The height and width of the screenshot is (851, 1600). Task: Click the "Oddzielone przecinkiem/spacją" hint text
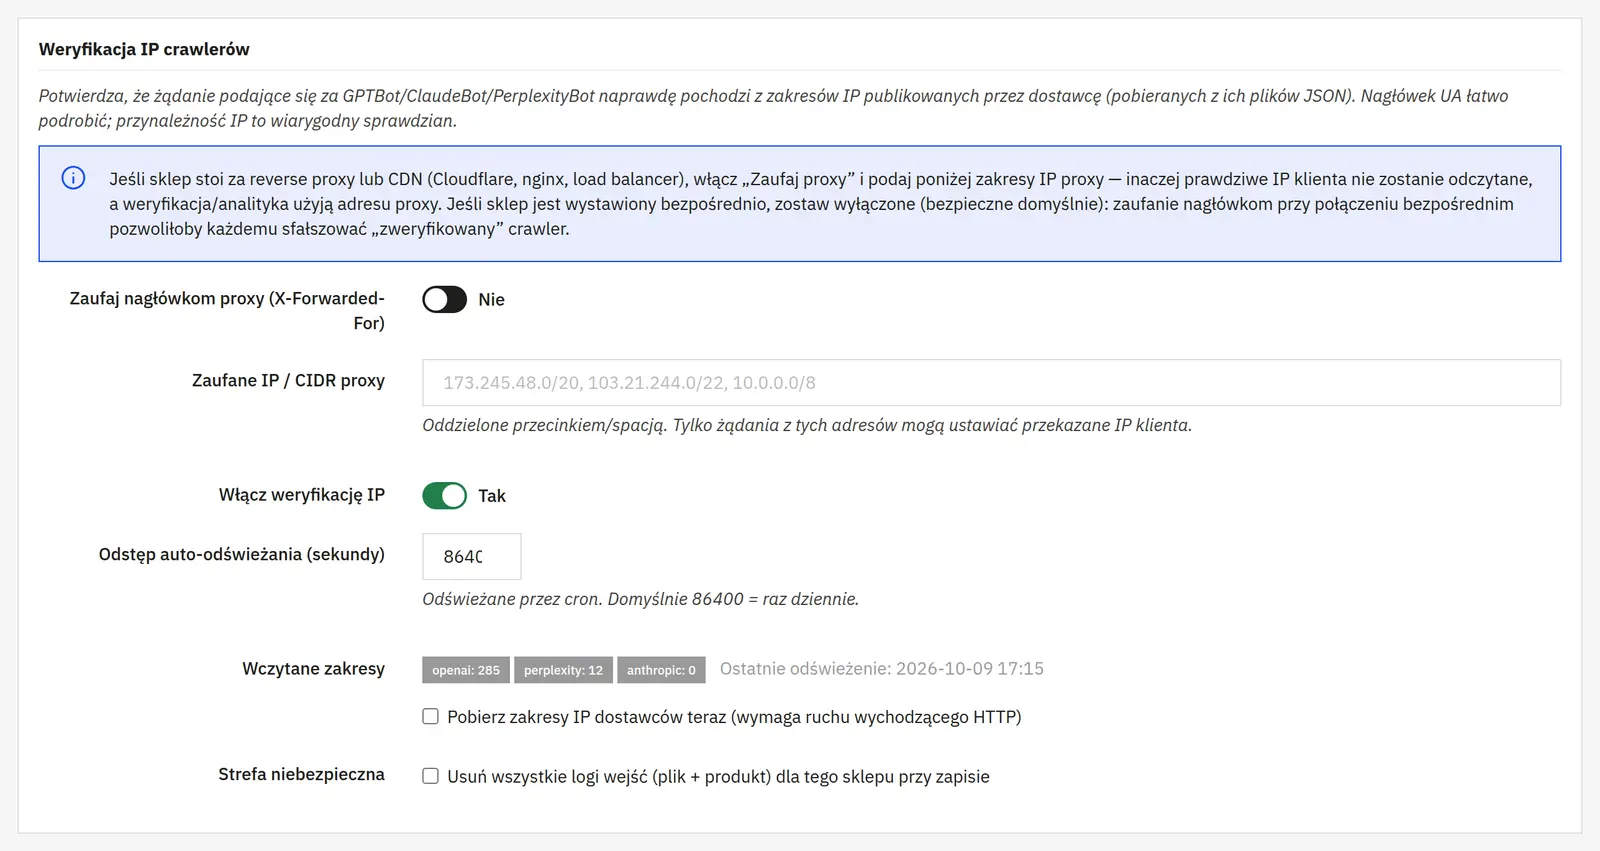[x=807, y=425]
